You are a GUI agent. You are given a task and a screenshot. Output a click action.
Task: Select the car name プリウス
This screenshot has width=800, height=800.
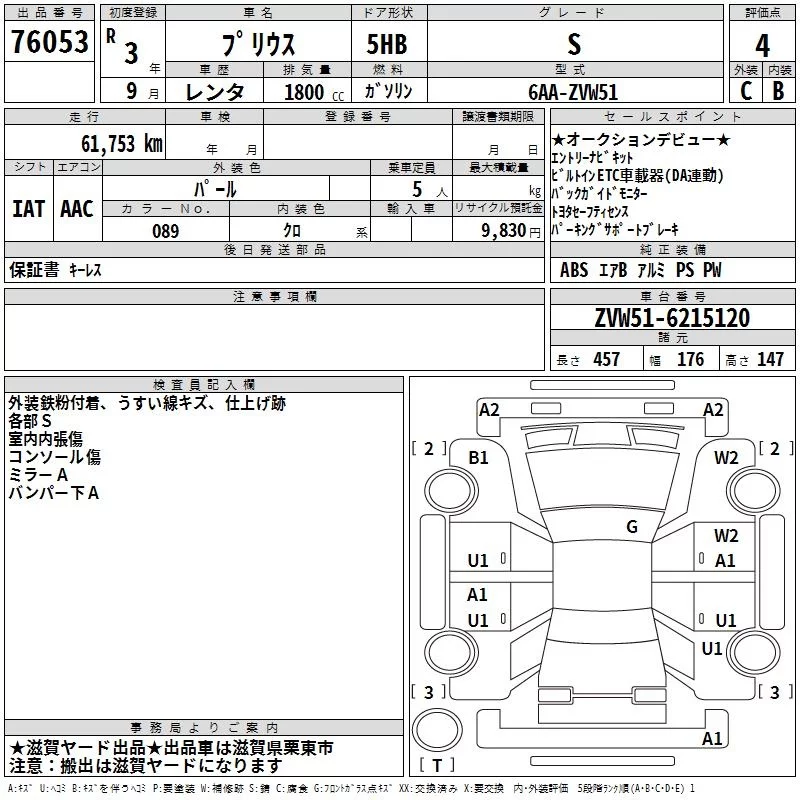258,43
